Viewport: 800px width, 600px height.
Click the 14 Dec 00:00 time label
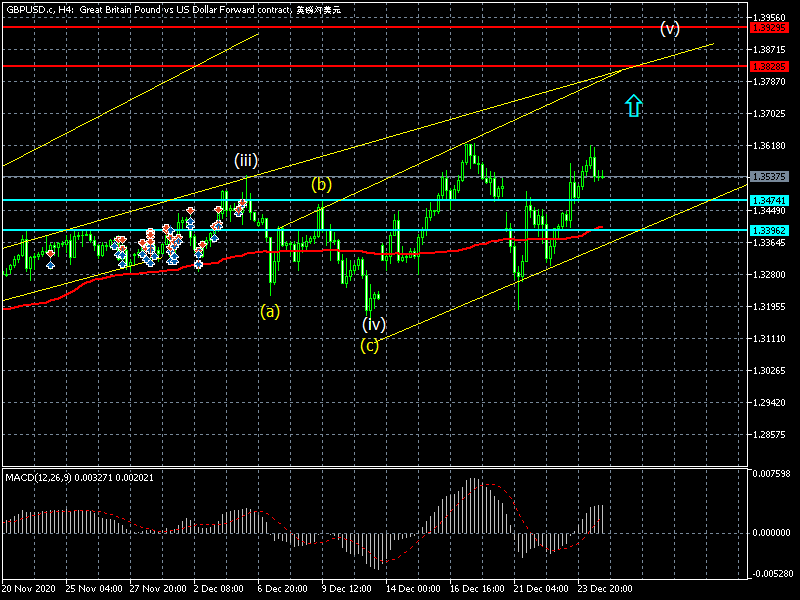[x=413, y=589]
